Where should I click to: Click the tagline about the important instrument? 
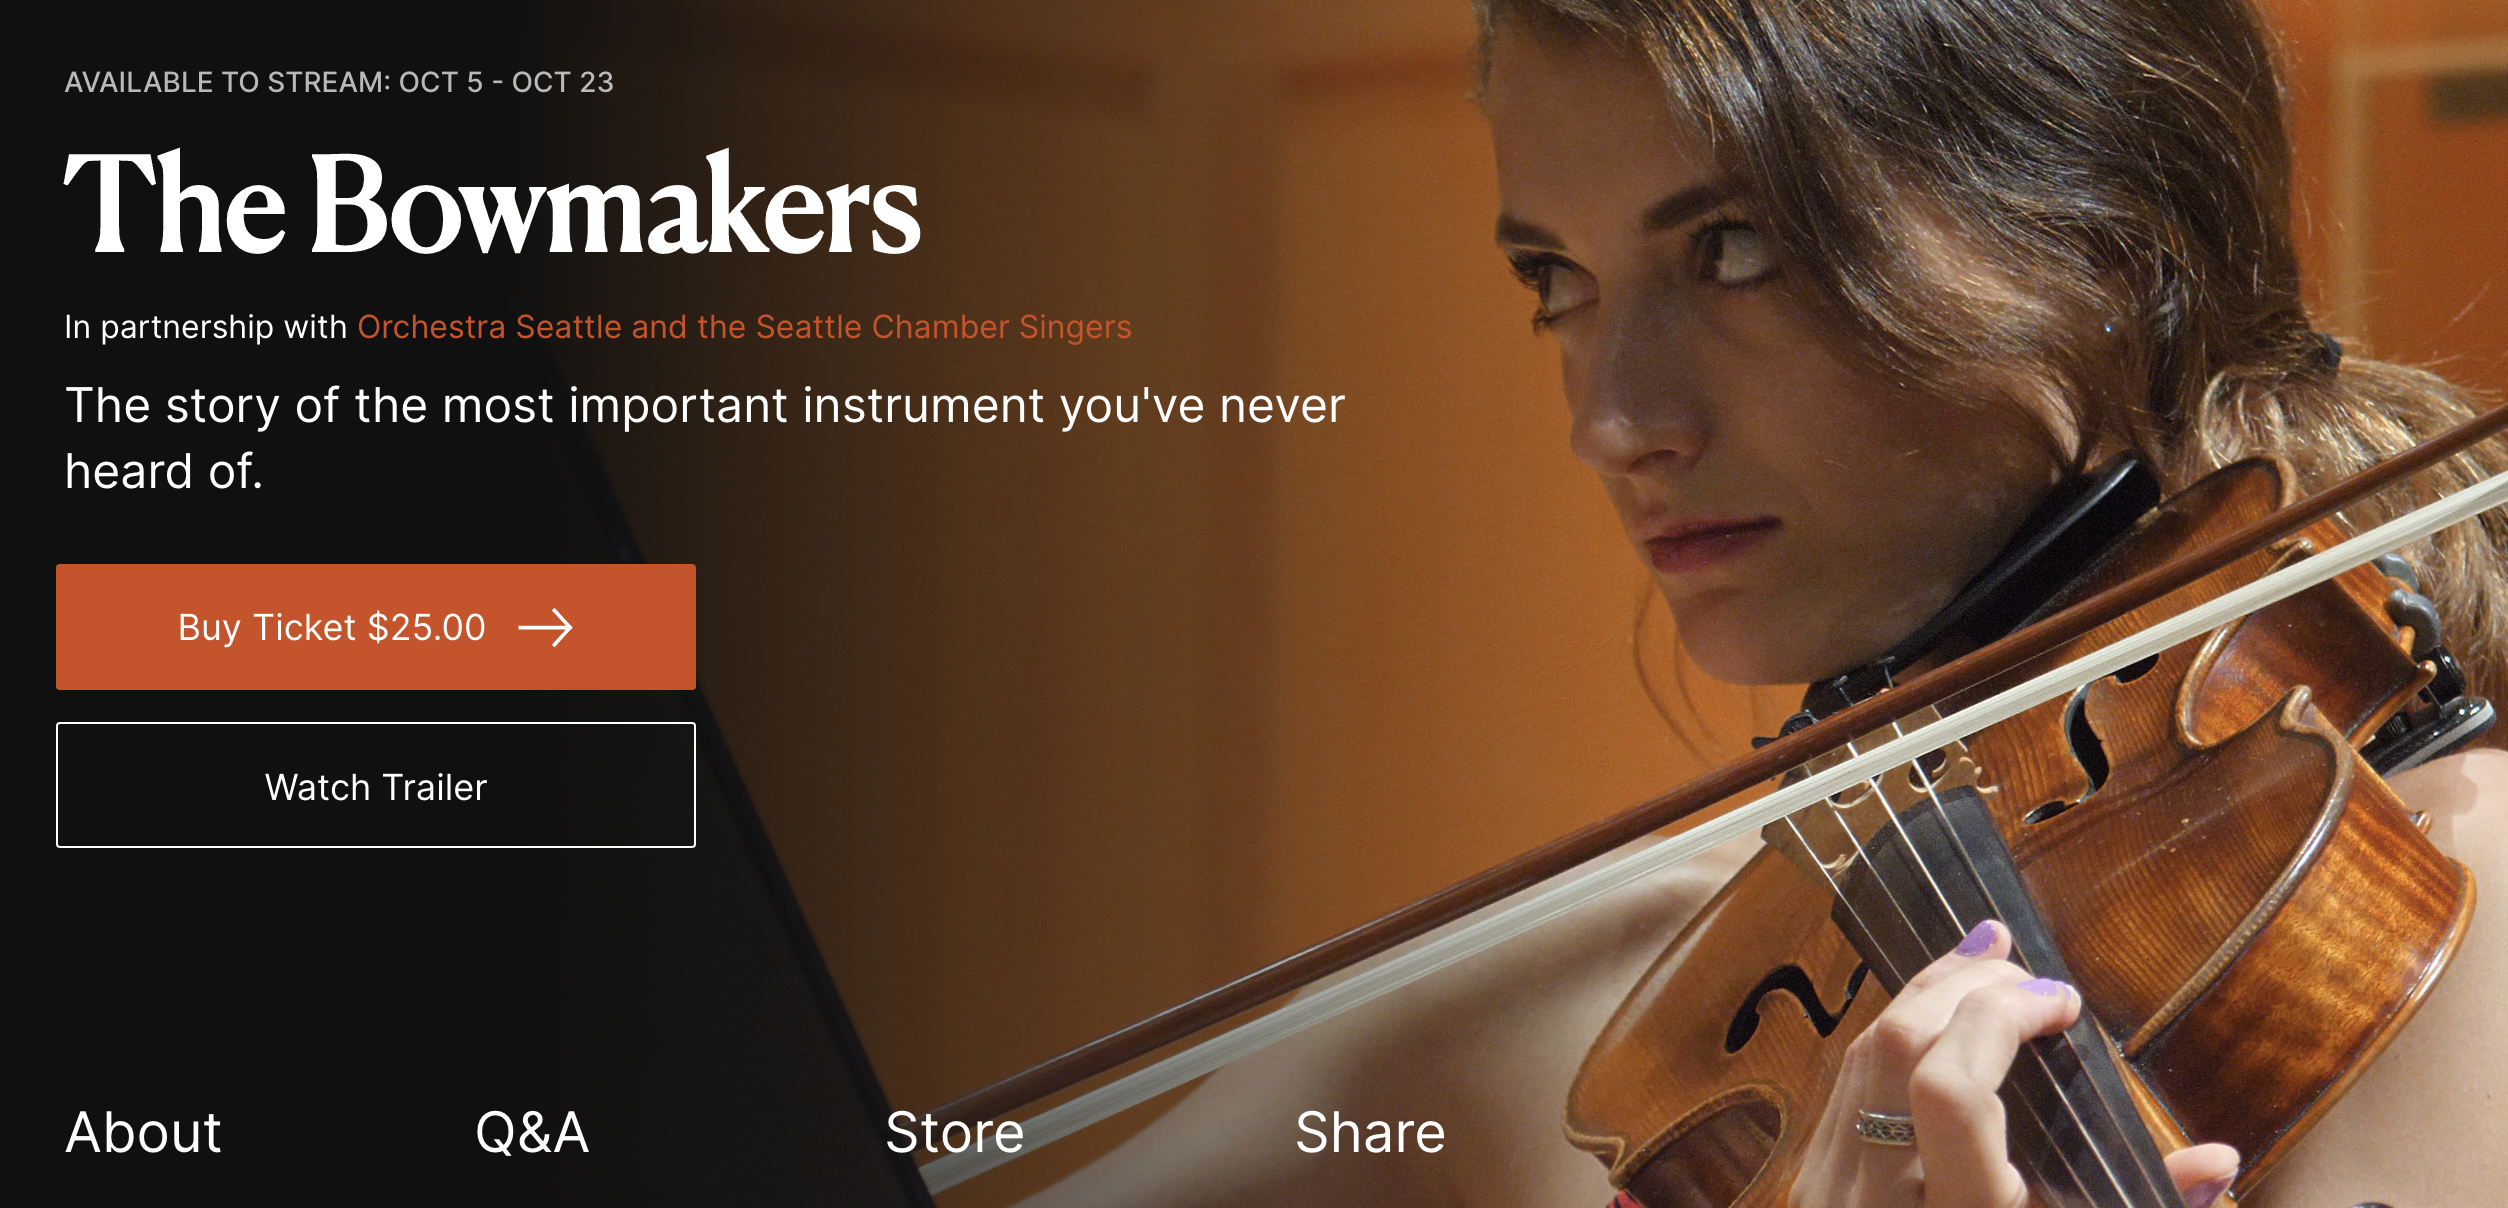pos(705,438)
